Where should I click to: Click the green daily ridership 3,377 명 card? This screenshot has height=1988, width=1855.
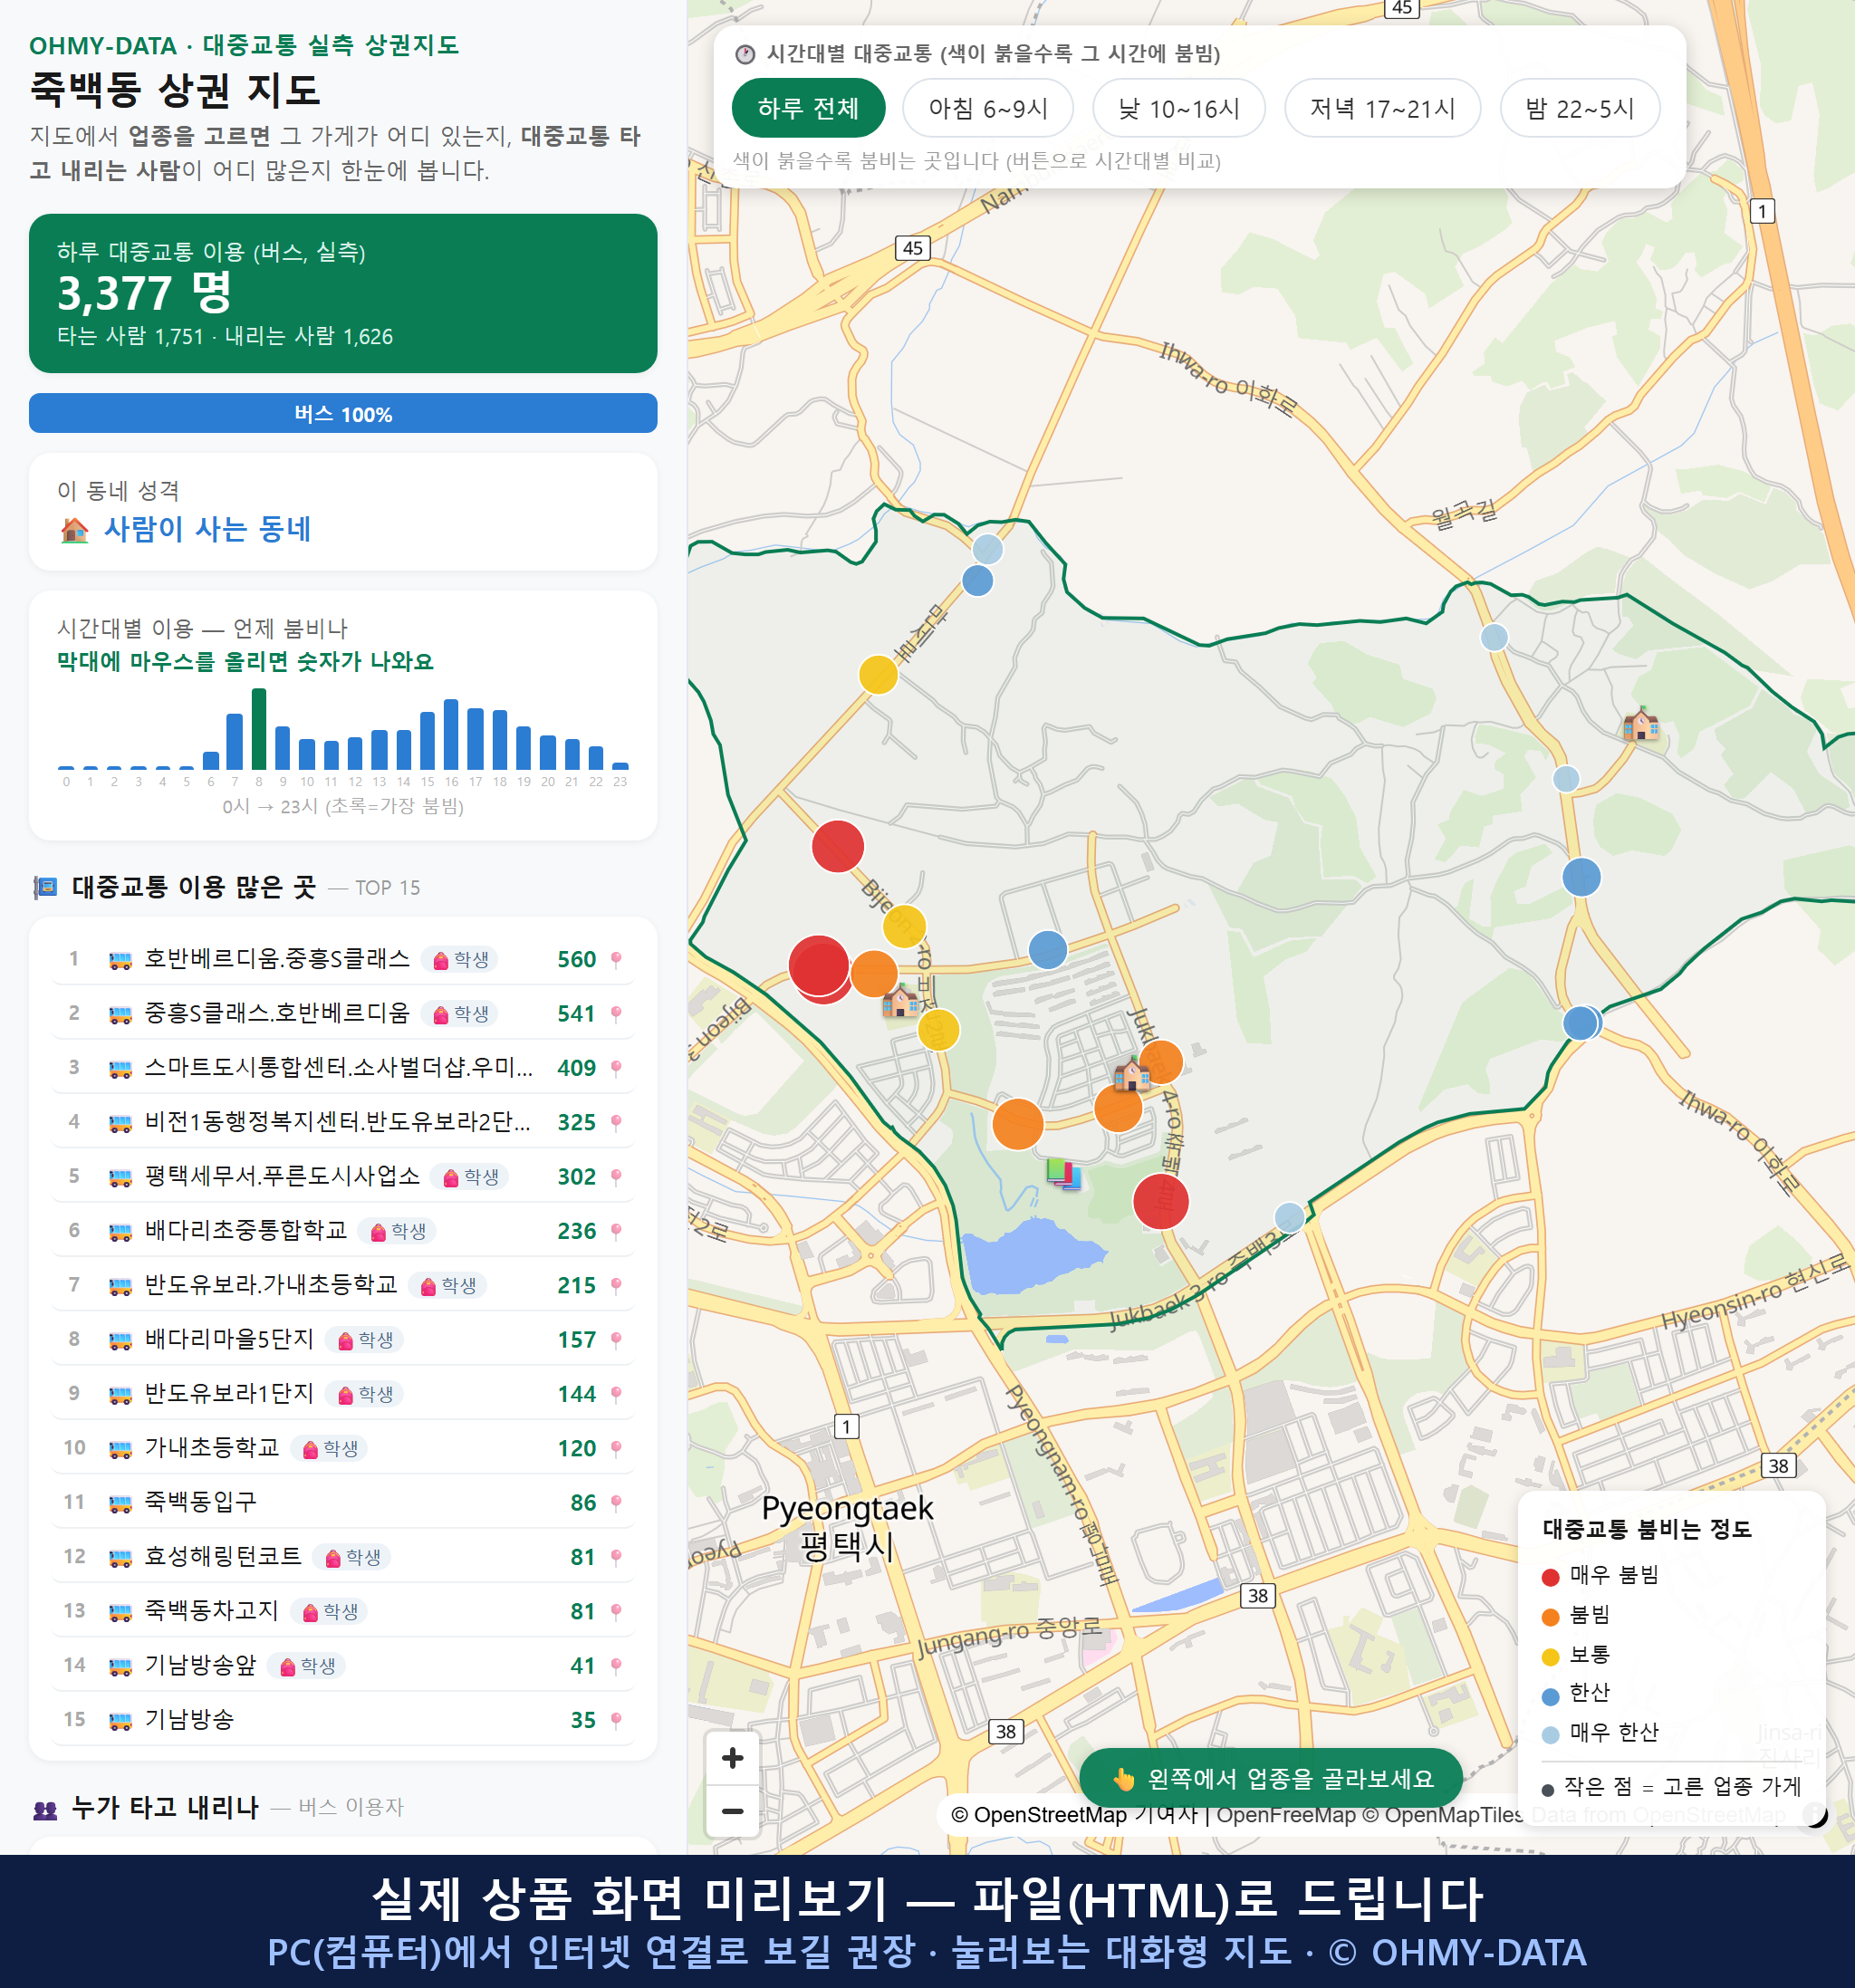pyautogui.click(x=343, y=293)
